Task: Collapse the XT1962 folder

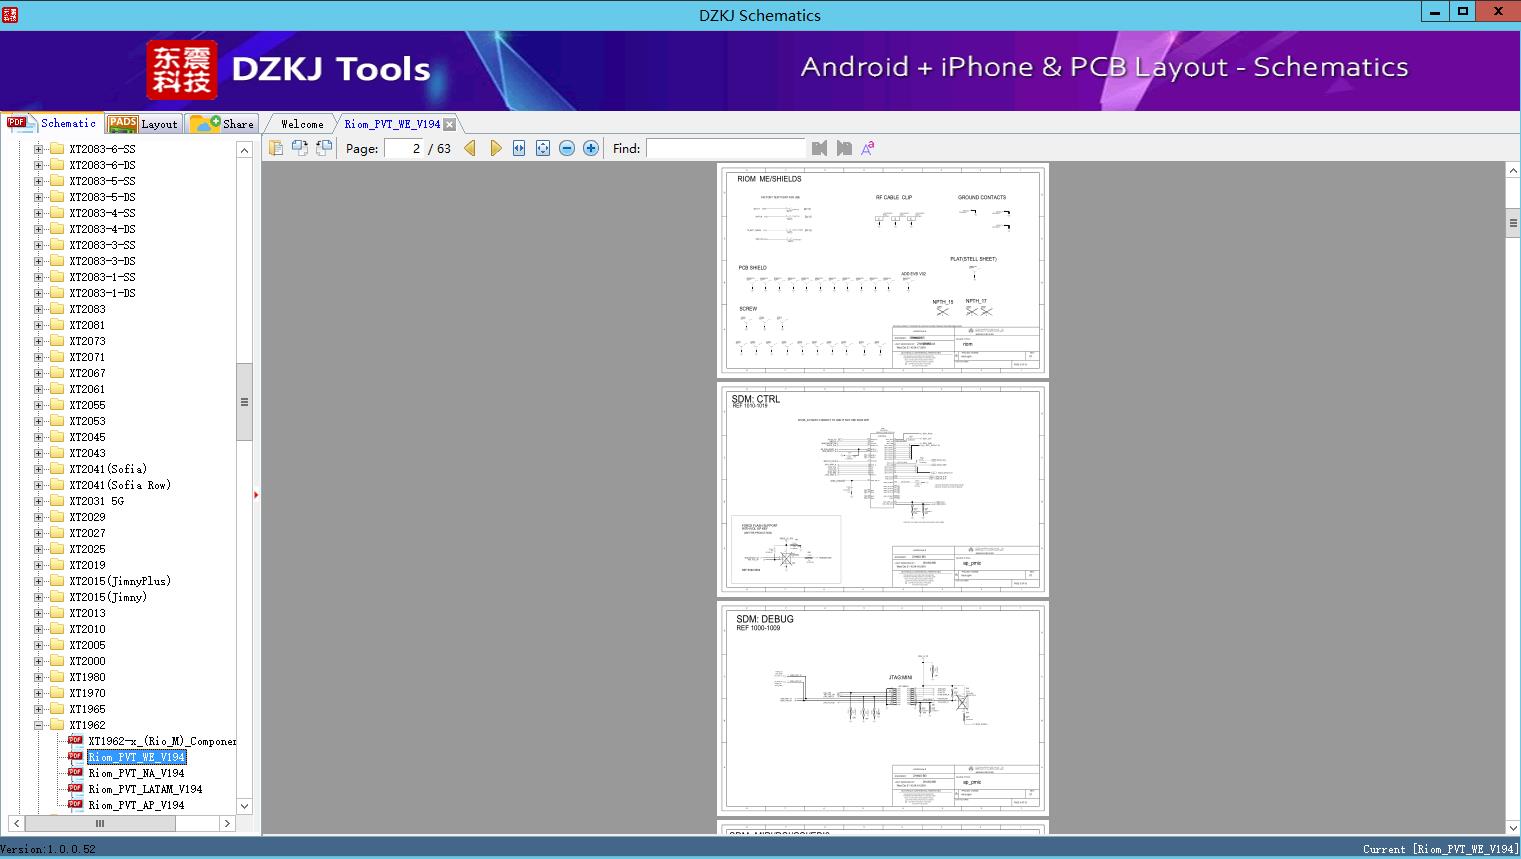Action: tap(39, 725)
